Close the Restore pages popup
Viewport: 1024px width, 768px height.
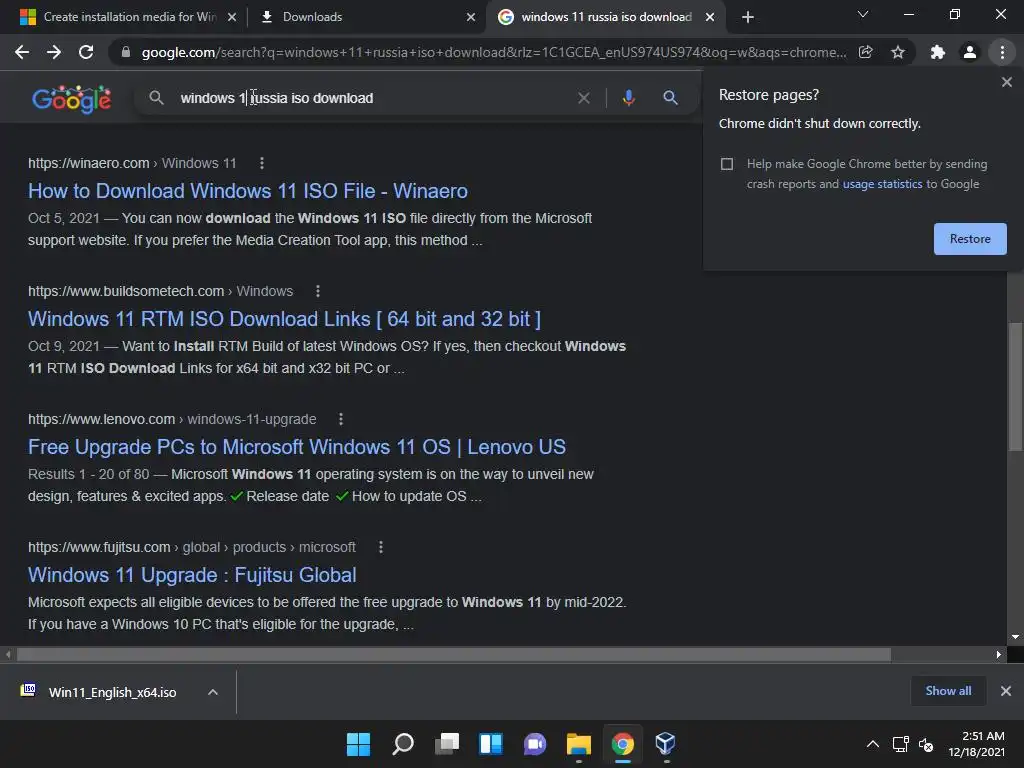pyautogui.click(x=1006, y=82)
